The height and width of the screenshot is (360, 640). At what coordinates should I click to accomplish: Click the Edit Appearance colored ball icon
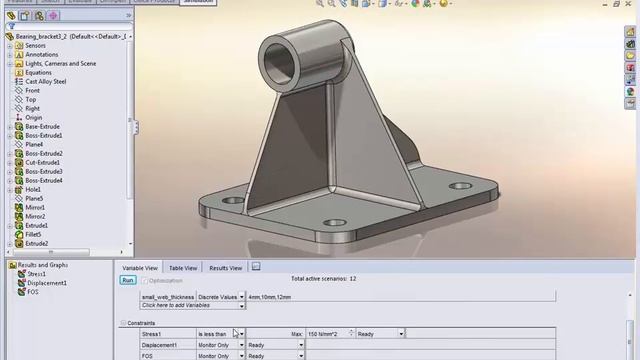(415, 3)
